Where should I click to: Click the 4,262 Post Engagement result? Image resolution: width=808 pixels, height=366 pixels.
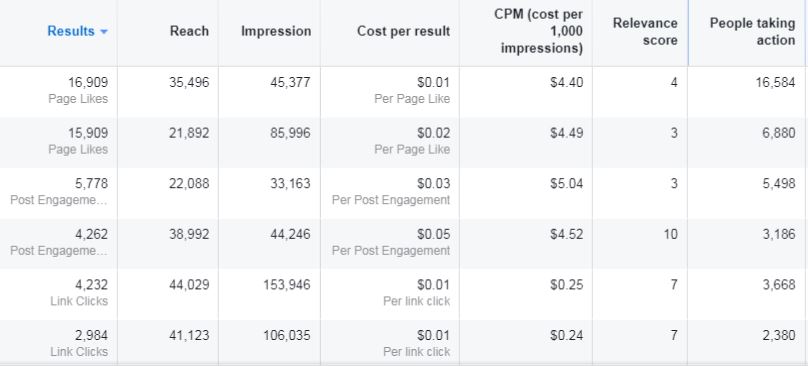tap(58, 242)
